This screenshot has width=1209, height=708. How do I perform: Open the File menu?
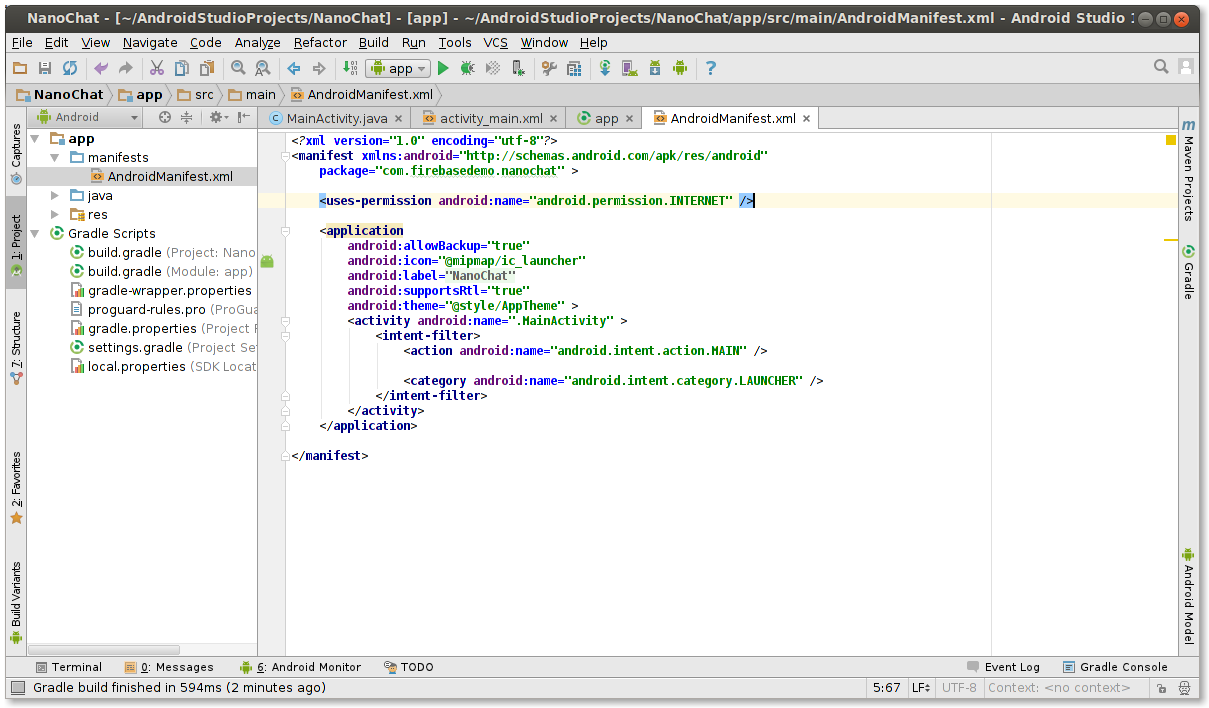tap(22, 42)
